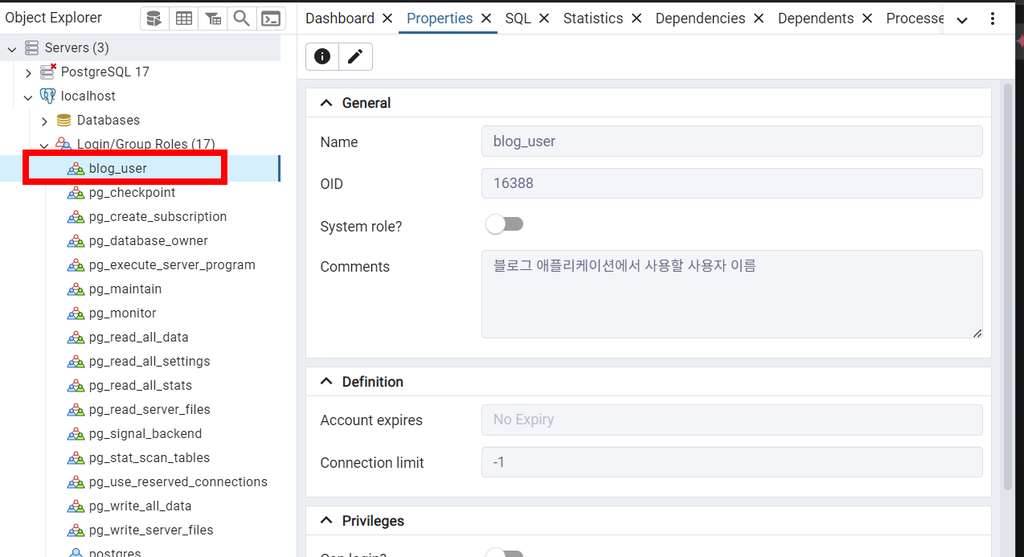Collapse the General section

pyautogui.click(x=327, y=103)
